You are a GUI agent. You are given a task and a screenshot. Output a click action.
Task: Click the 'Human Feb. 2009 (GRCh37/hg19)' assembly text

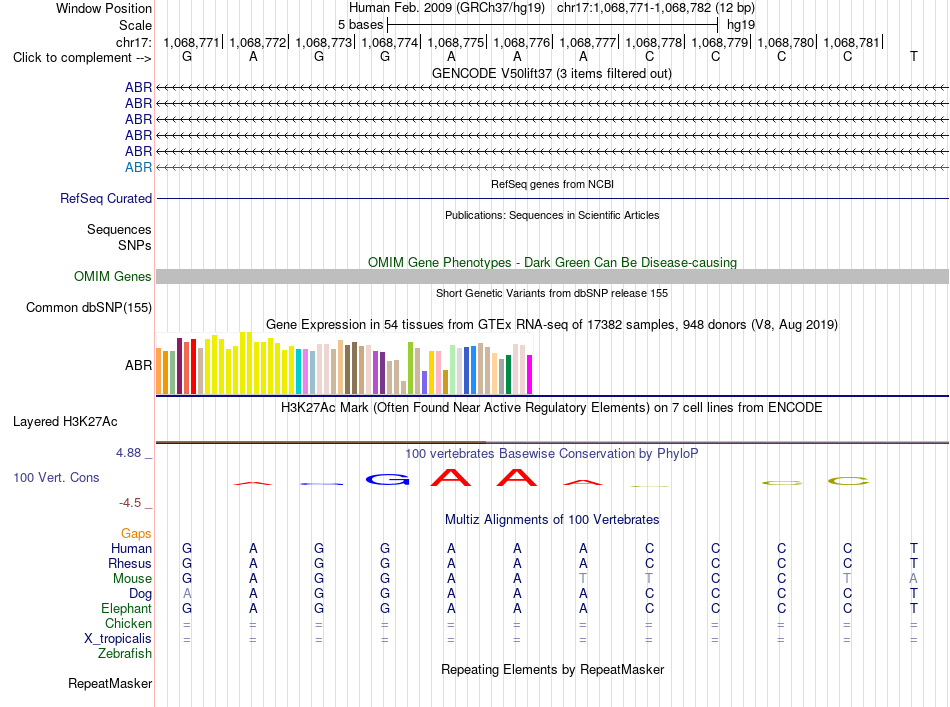[x=447, y=8]
